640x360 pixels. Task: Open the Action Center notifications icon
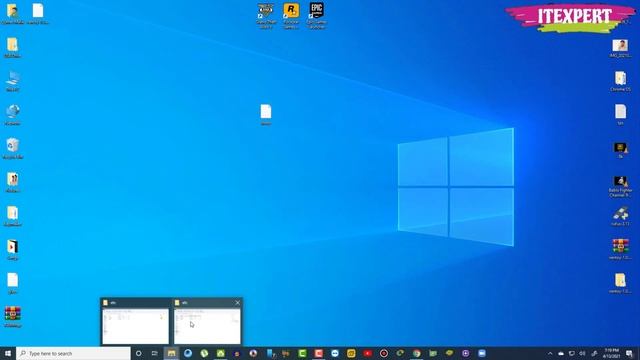tap(630, 353)
